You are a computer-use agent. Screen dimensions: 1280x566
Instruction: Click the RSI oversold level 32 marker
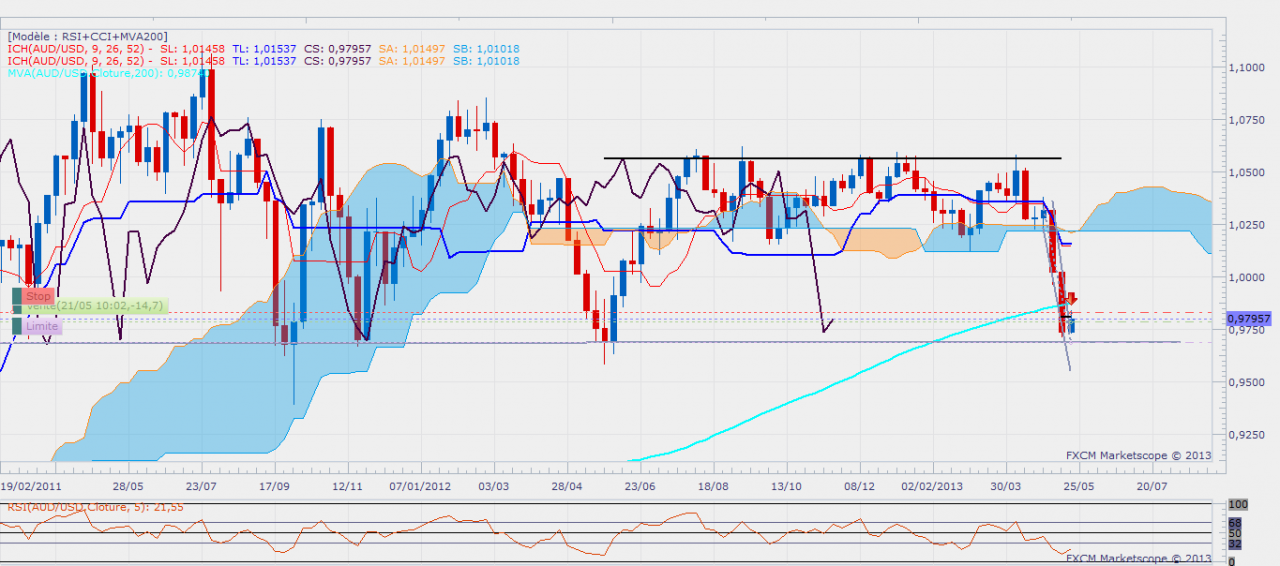[1235, 543]
